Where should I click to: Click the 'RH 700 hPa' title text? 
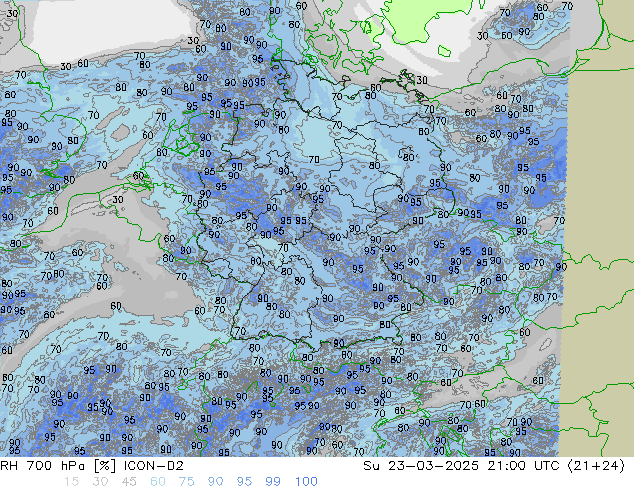[x=42, y=466]
